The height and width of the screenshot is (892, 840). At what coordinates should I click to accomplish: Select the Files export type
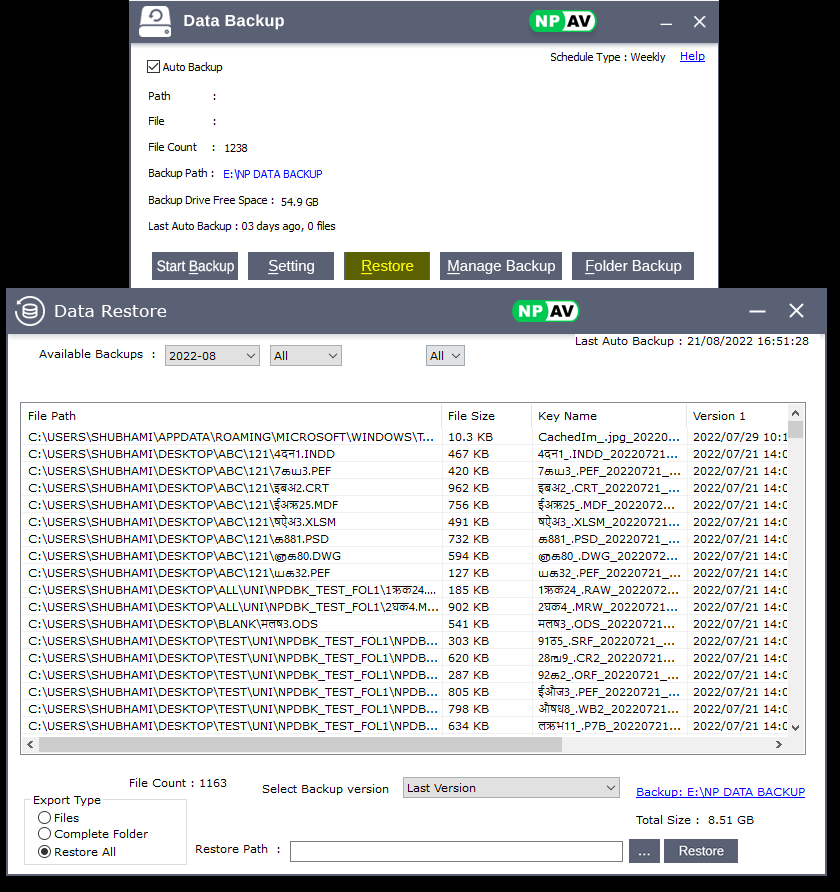coord(45,818)
